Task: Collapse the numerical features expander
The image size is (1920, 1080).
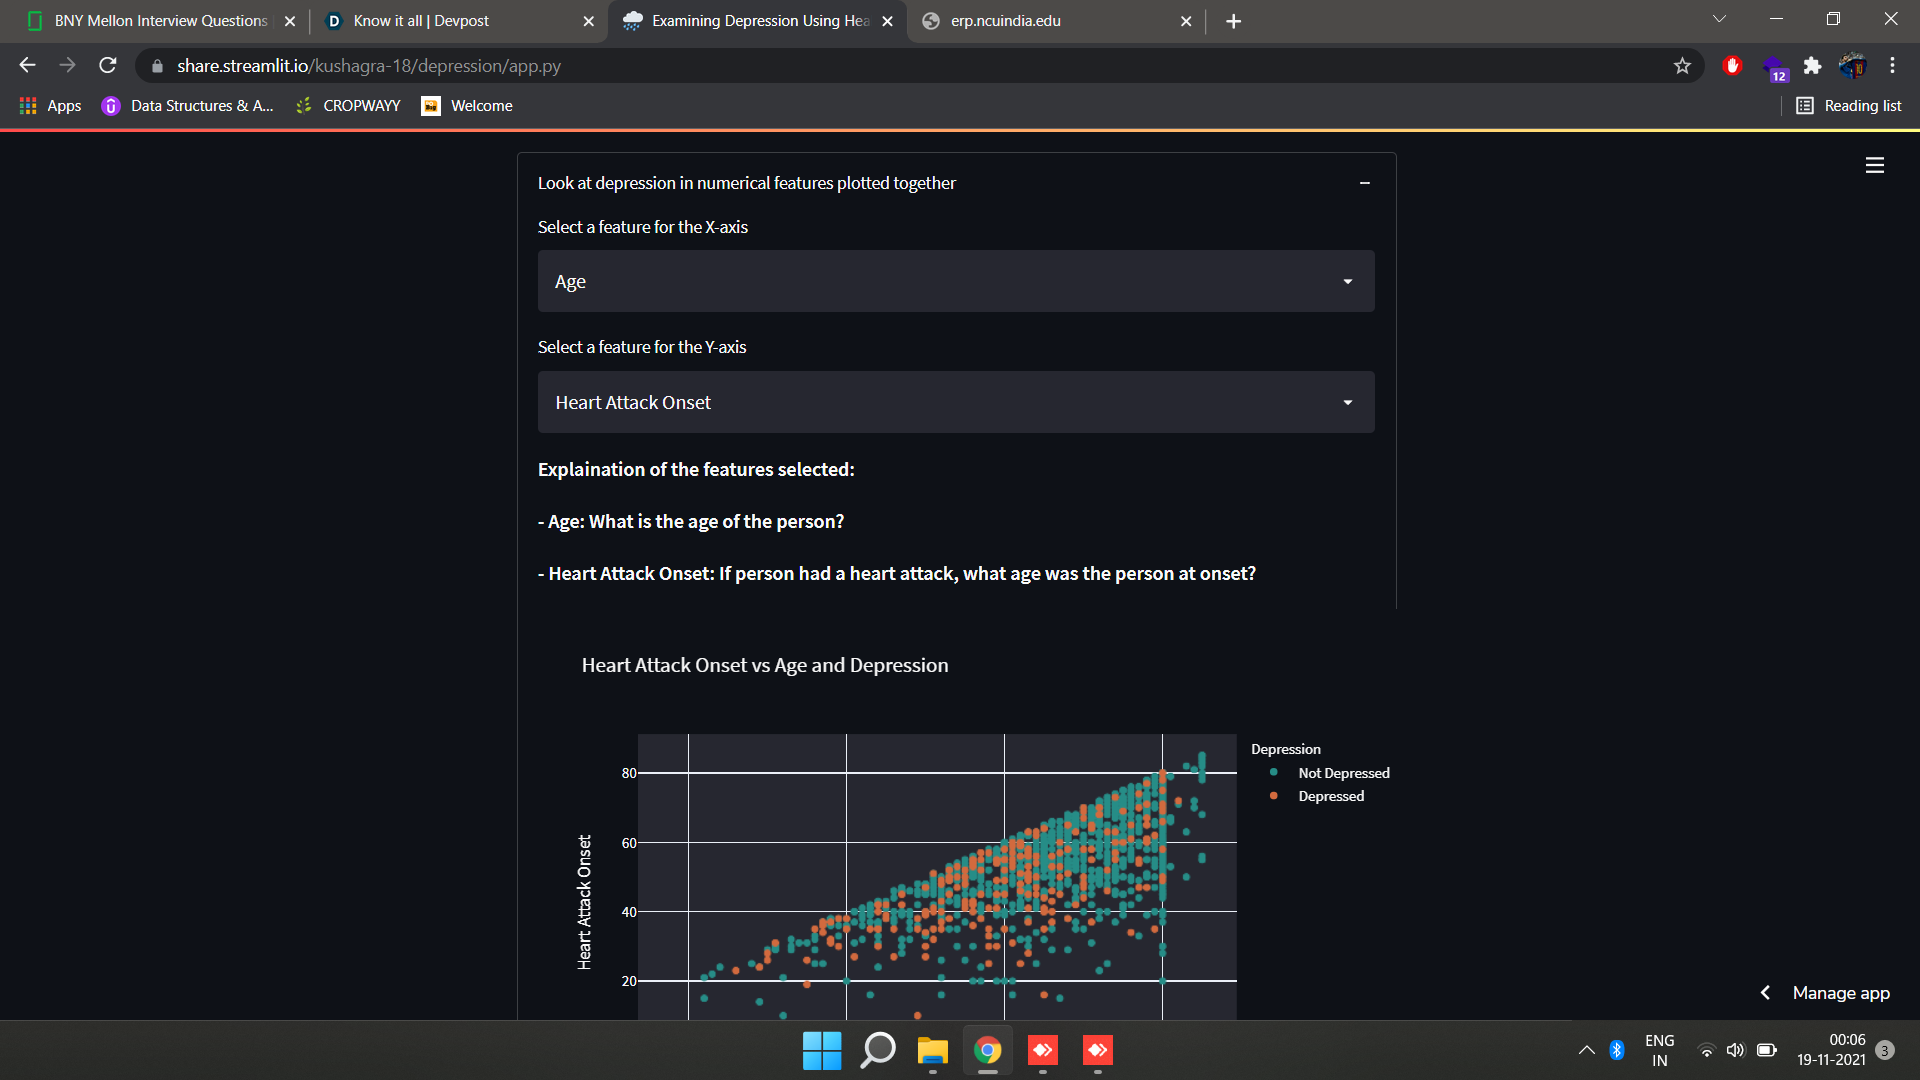Action: [x=1364, y=183]
